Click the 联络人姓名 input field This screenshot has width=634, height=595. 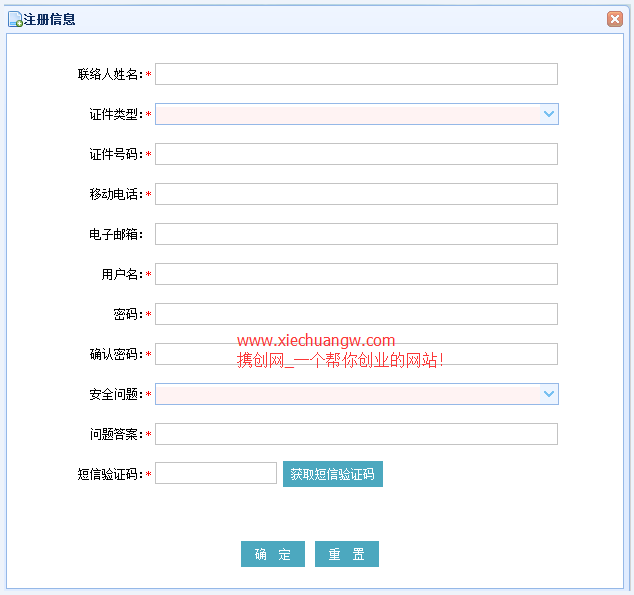(x=356, y=74)
